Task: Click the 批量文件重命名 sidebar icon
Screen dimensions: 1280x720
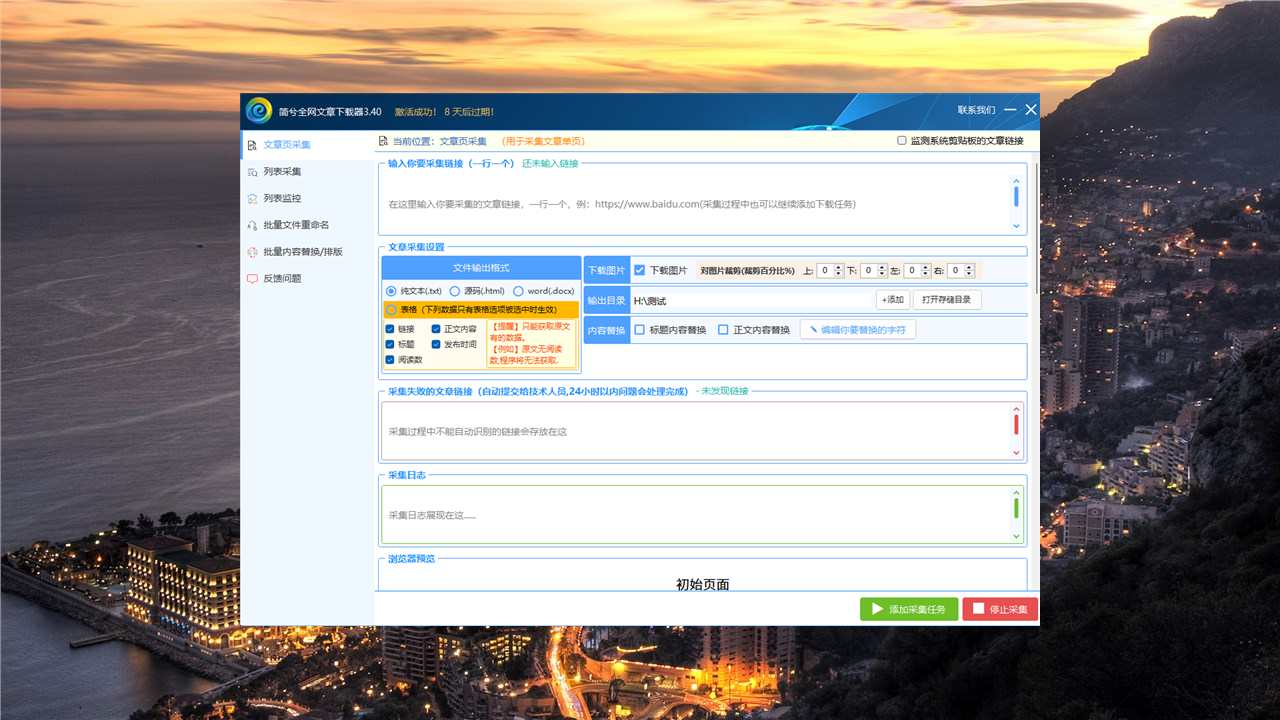Action: tap(253, 226)
